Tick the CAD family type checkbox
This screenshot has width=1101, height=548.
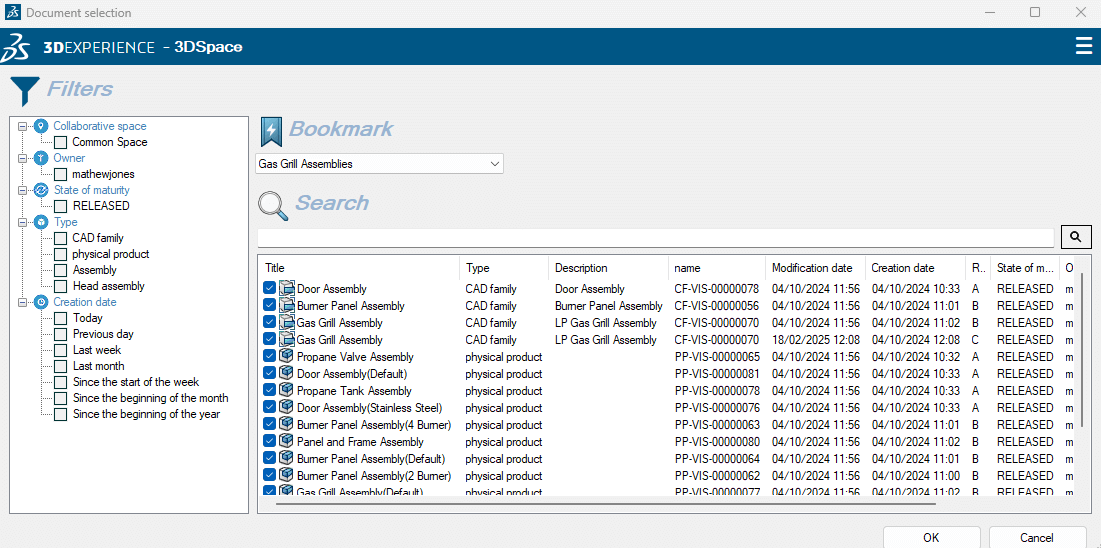tap(61, 238)
